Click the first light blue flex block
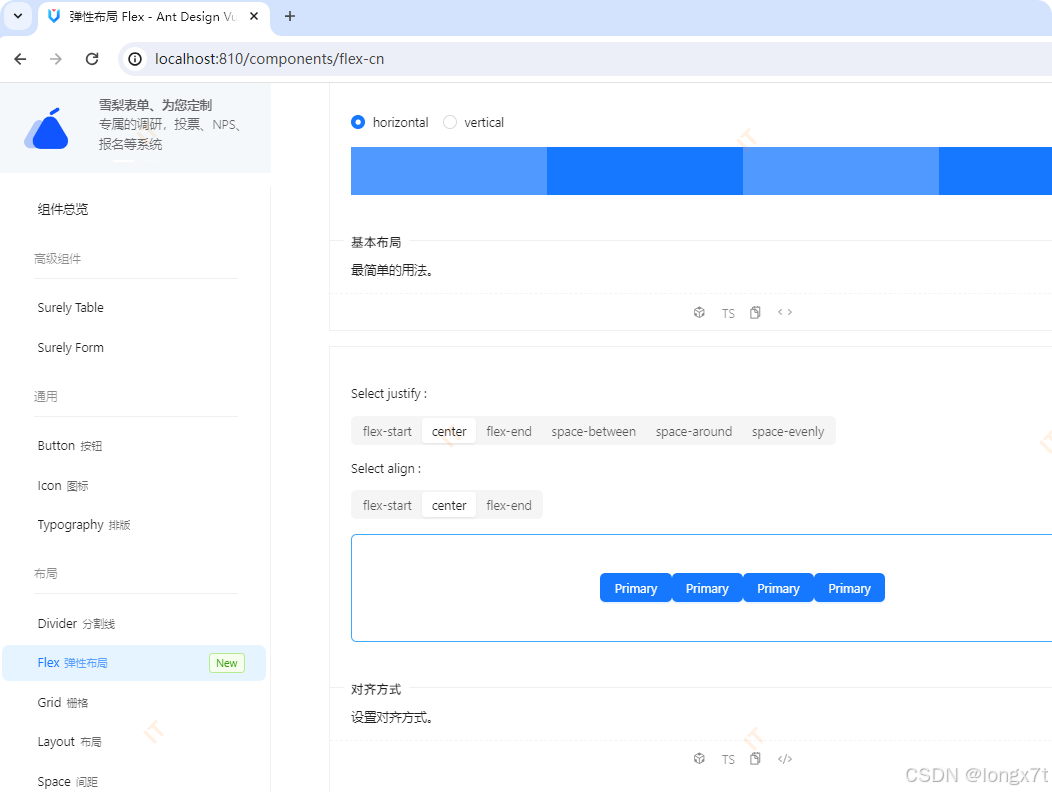 449,171
